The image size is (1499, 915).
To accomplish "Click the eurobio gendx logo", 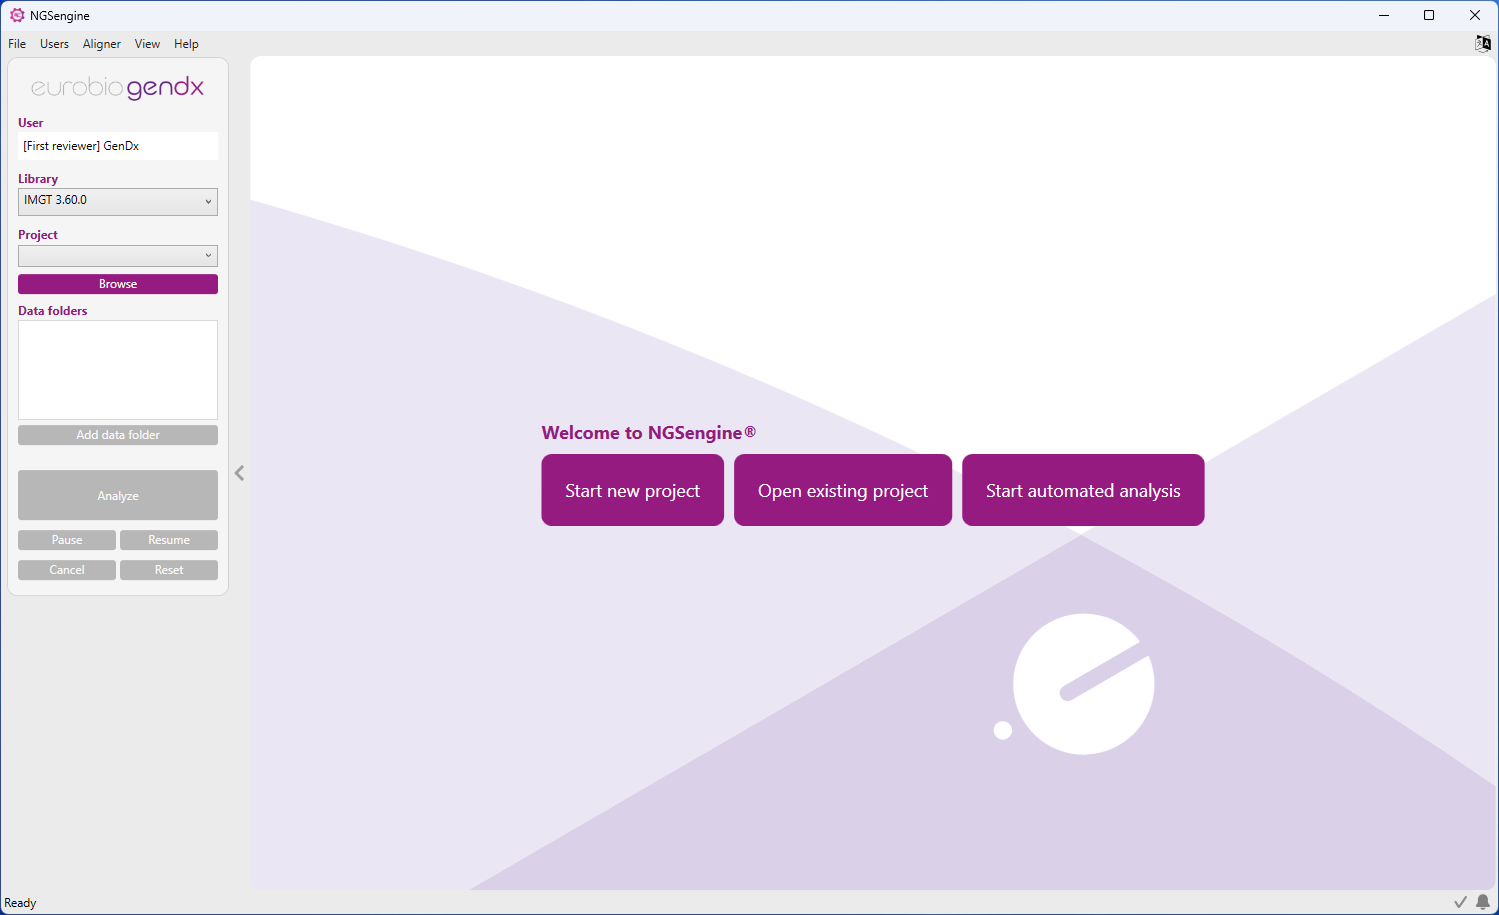I will (x=117, y=88).
